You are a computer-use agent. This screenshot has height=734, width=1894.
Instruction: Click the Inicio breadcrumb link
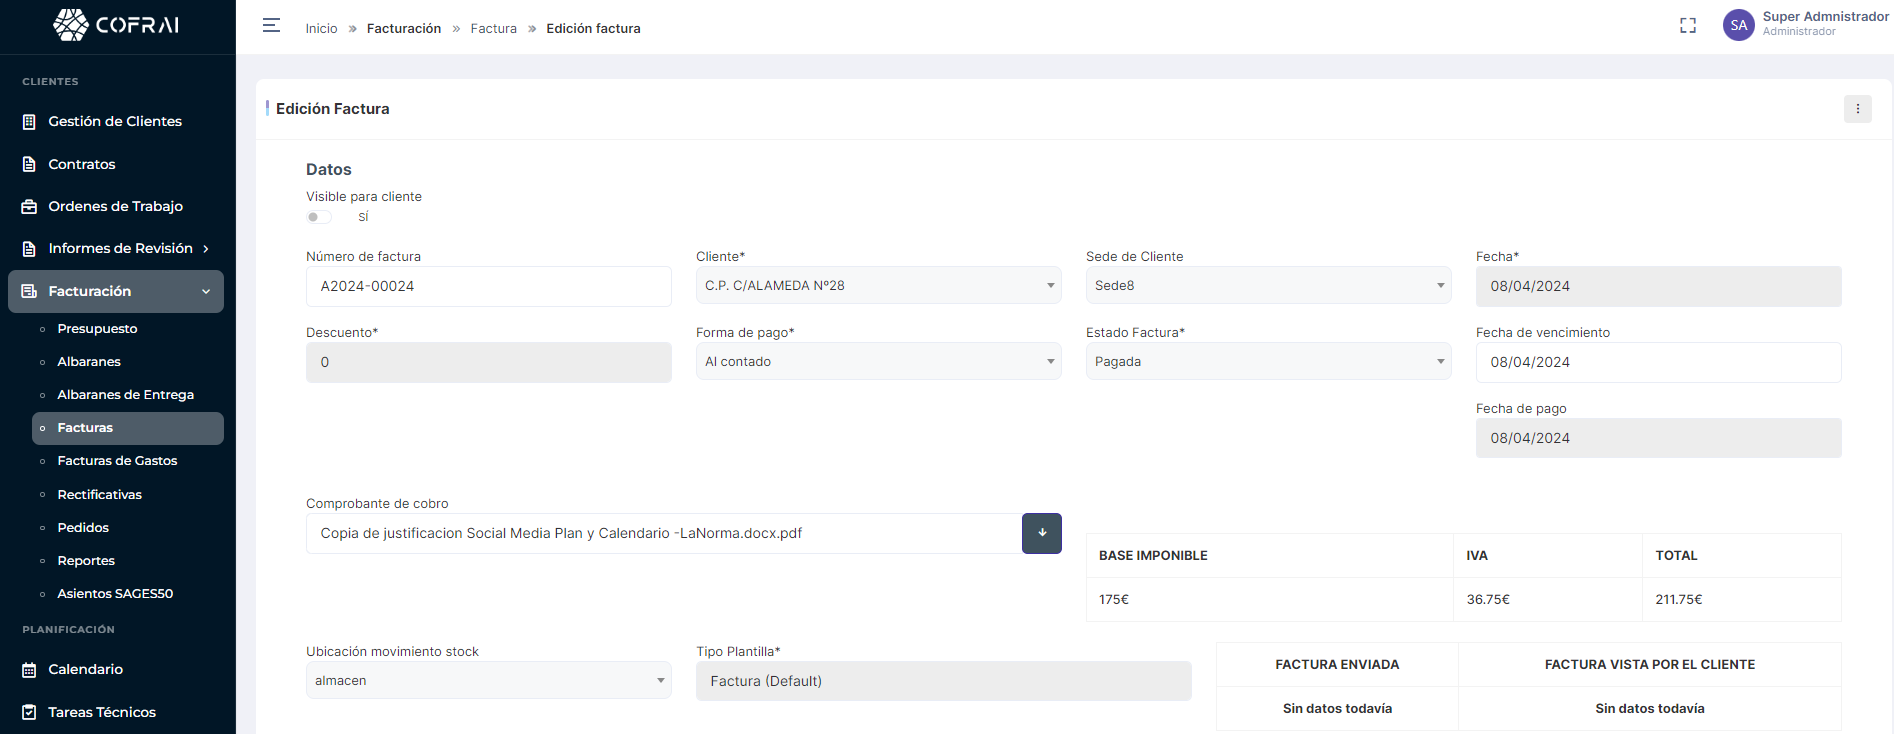(321, 28)
